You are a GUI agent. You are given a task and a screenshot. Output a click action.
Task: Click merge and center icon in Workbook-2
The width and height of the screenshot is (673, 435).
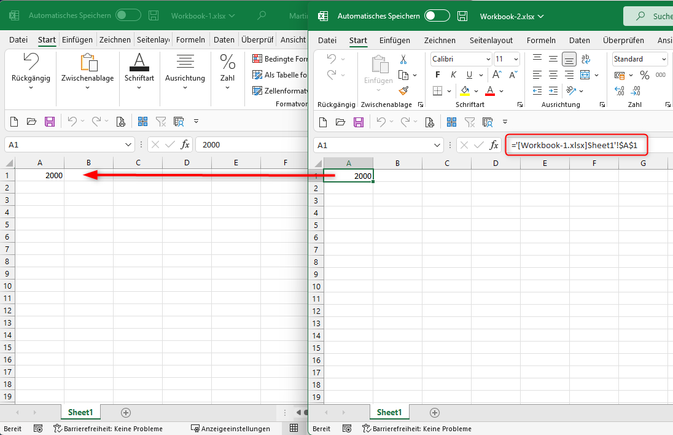click(585, 75)
